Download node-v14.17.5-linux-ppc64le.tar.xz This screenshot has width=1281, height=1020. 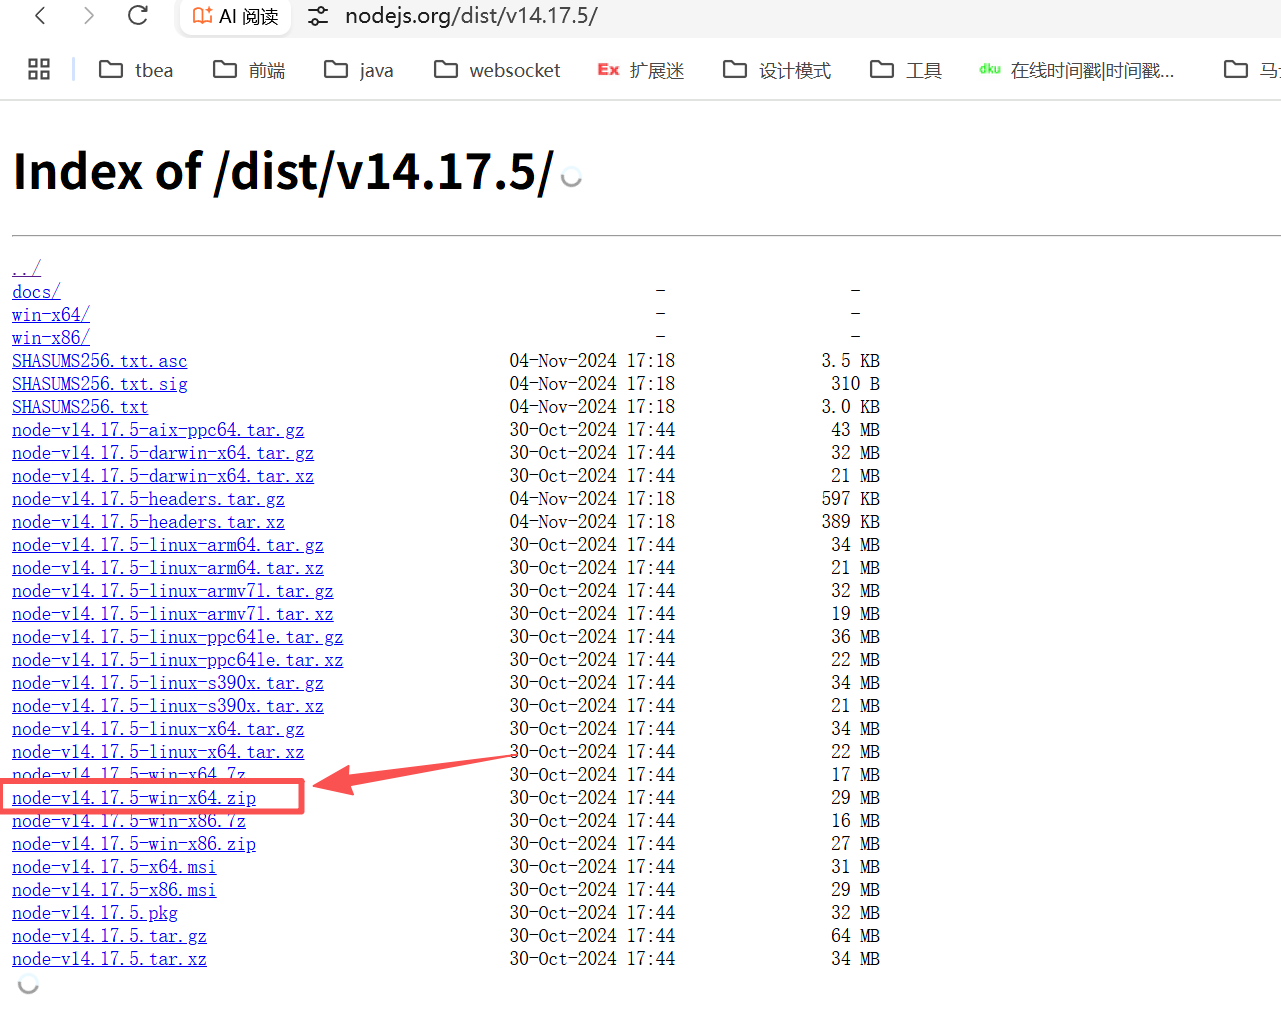178,659
